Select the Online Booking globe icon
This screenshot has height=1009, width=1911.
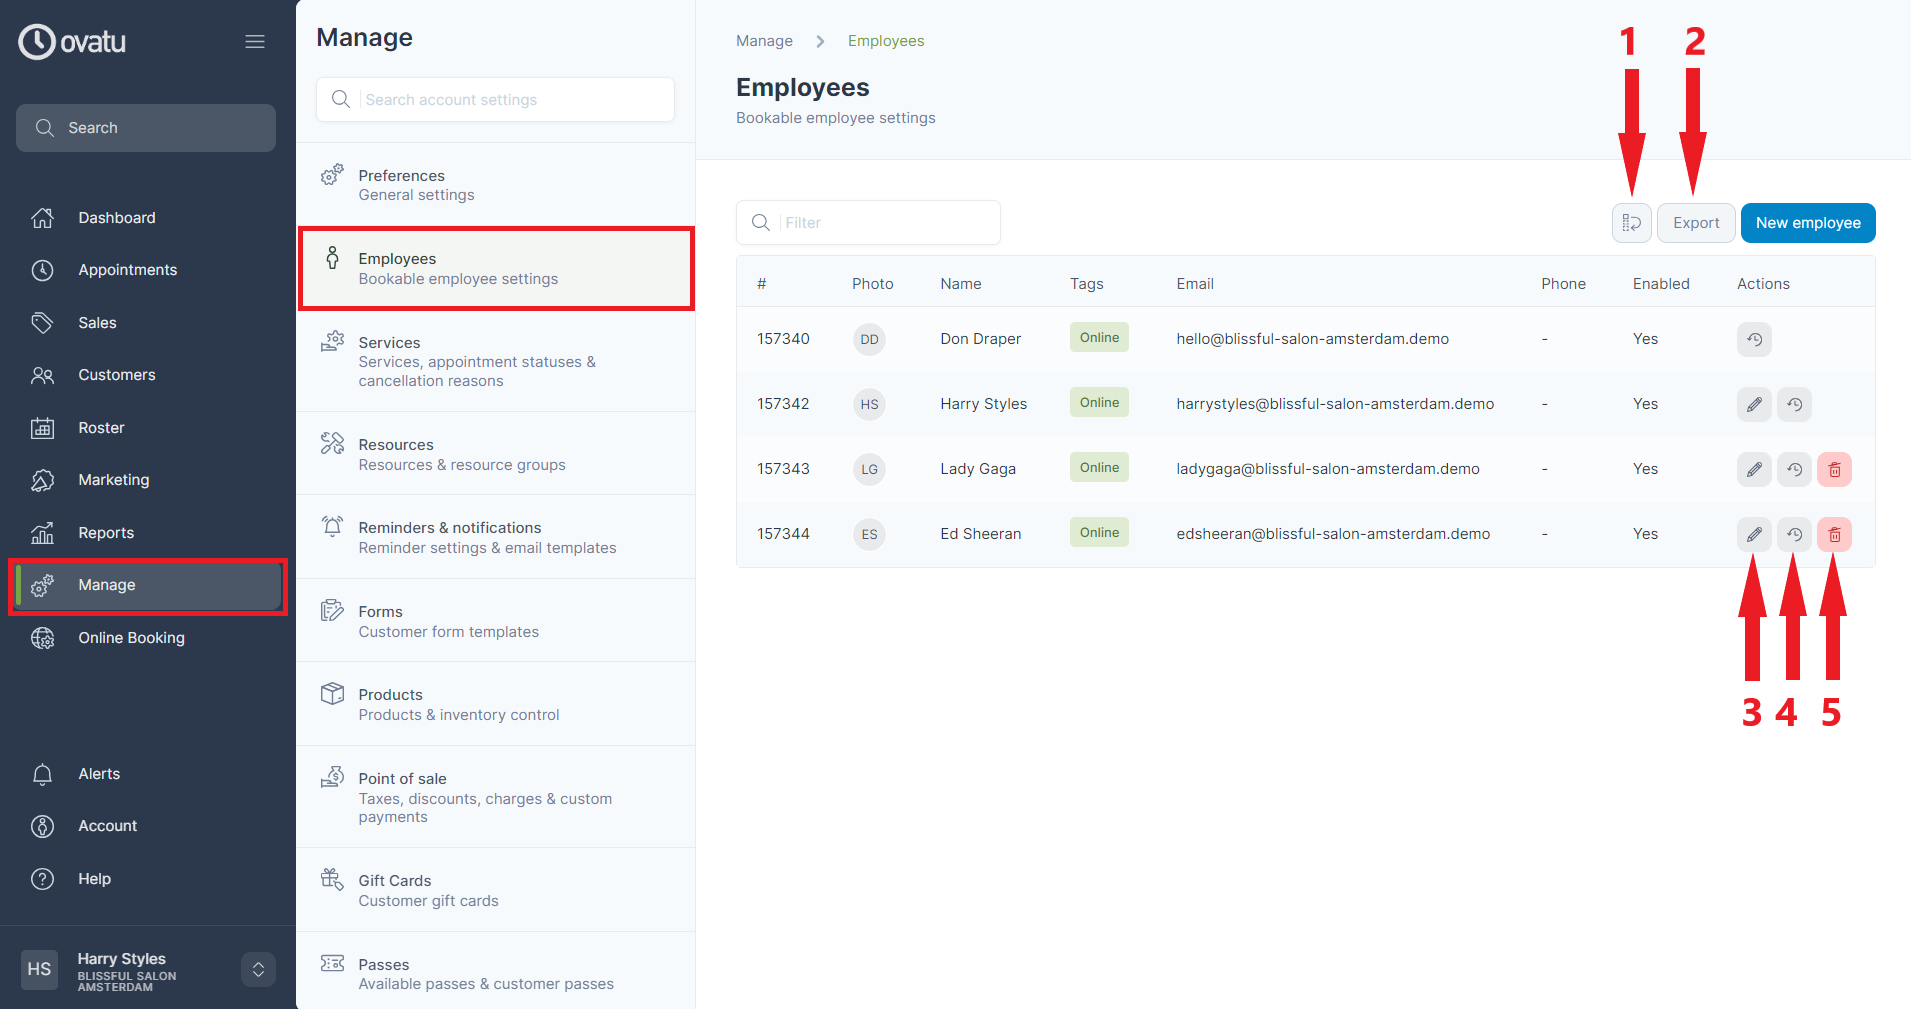coord(43,638)
